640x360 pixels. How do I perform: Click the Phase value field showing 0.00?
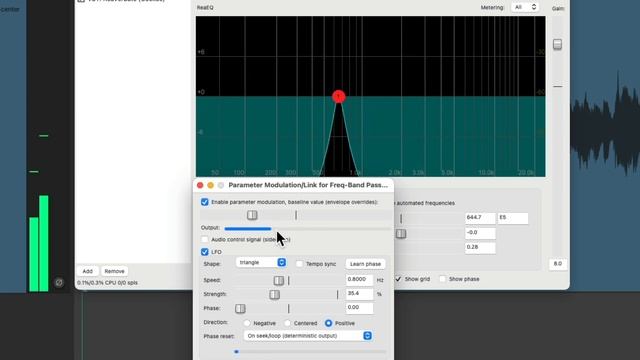click(359, 308)
